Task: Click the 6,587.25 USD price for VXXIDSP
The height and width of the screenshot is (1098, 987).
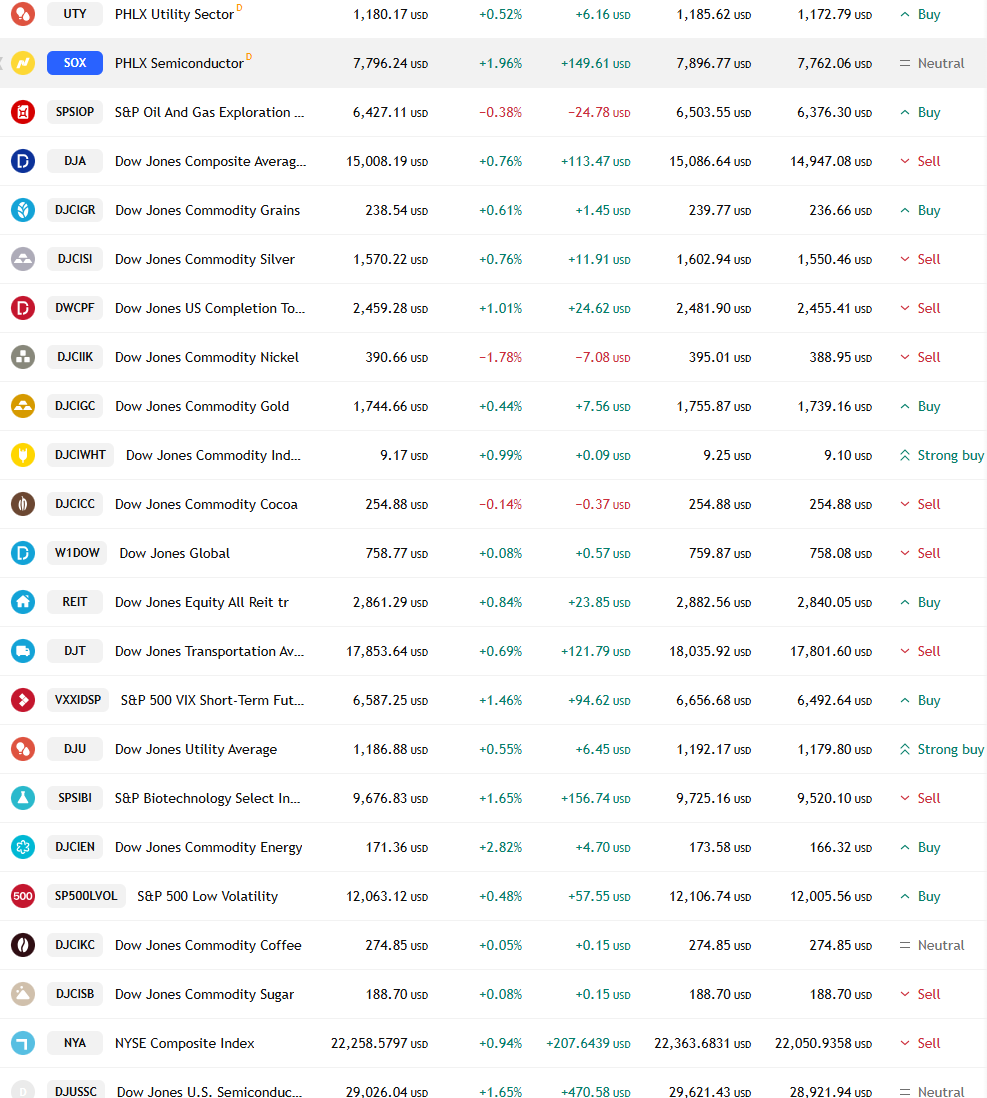Action: pos(390,700)
